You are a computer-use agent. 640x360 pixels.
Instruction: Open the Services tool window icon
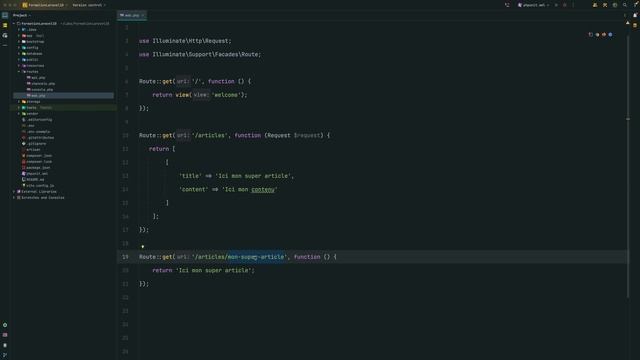tap(5, 325)
